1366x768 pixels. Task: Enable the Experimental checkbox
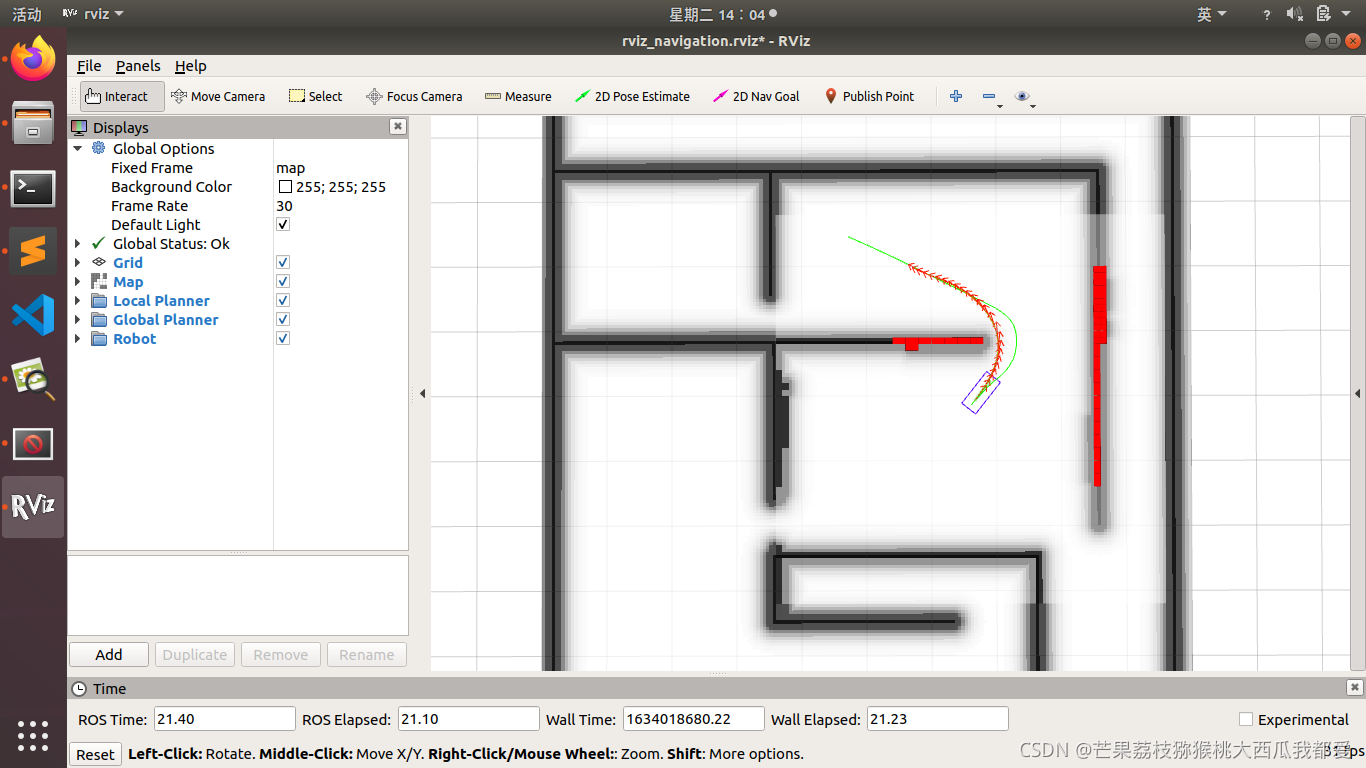pos(1246,719)
